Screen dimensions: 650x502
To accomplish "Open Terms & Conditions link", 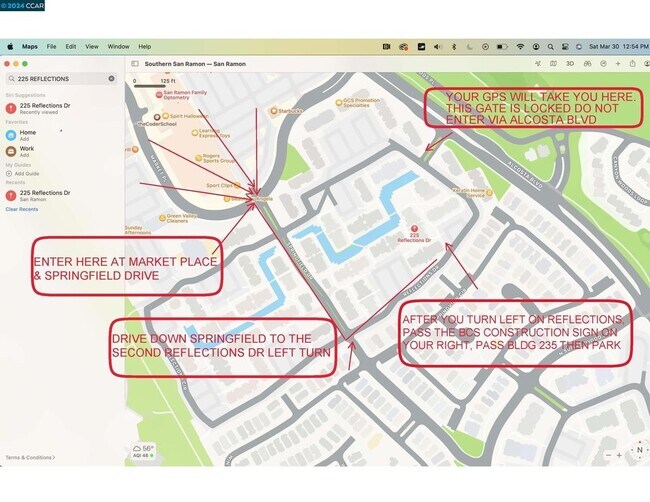I will coord(30,457).
